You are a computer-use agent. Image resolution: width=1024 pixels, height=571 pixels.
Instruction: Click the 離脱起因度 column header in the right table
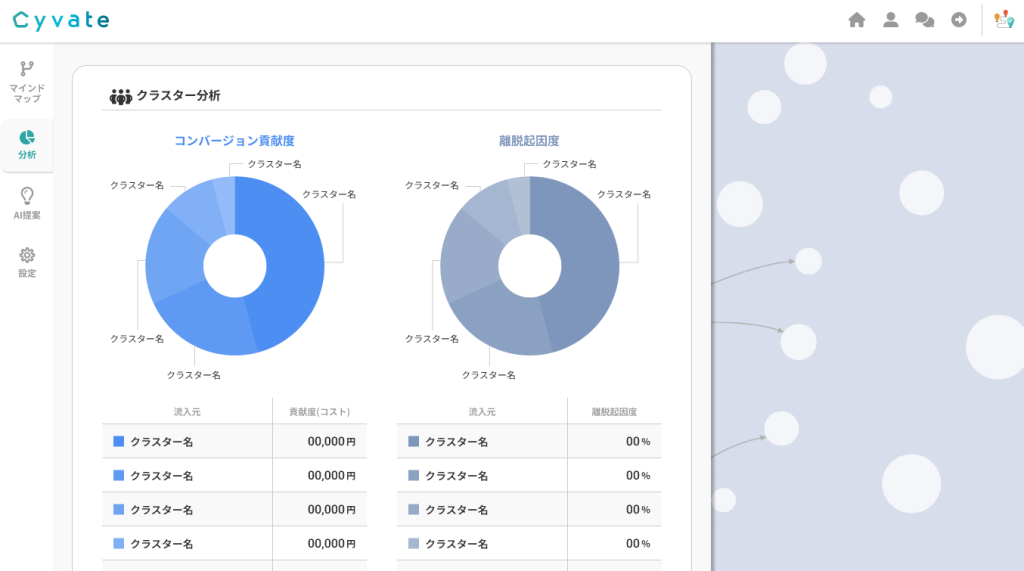pos(614,411)
